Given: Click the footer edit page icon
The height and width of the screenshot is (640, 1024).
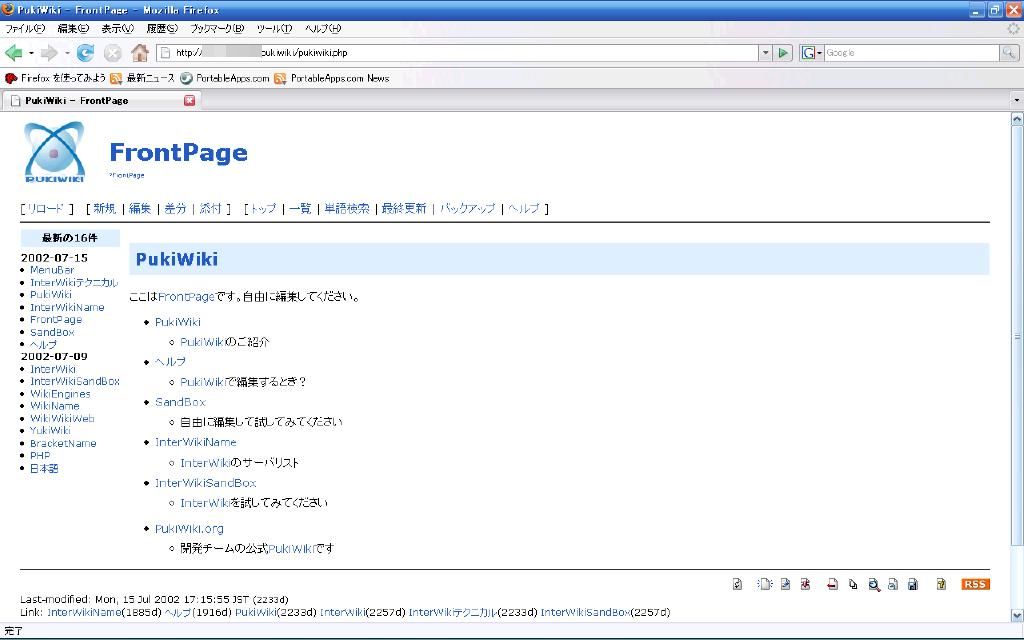Looking at the screenshot, I should point(786,584).
